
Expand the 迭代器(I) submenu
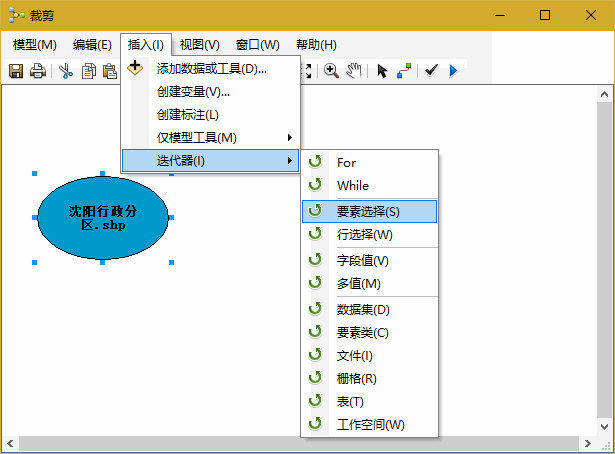(x=211, y=161)
